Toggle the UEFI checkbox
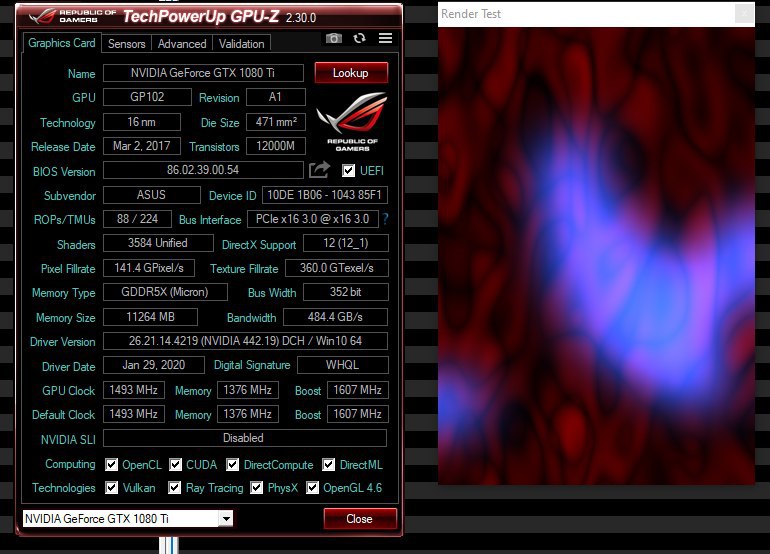The width and height of the screenshot is (770, 554). click(x=348, y=170)
